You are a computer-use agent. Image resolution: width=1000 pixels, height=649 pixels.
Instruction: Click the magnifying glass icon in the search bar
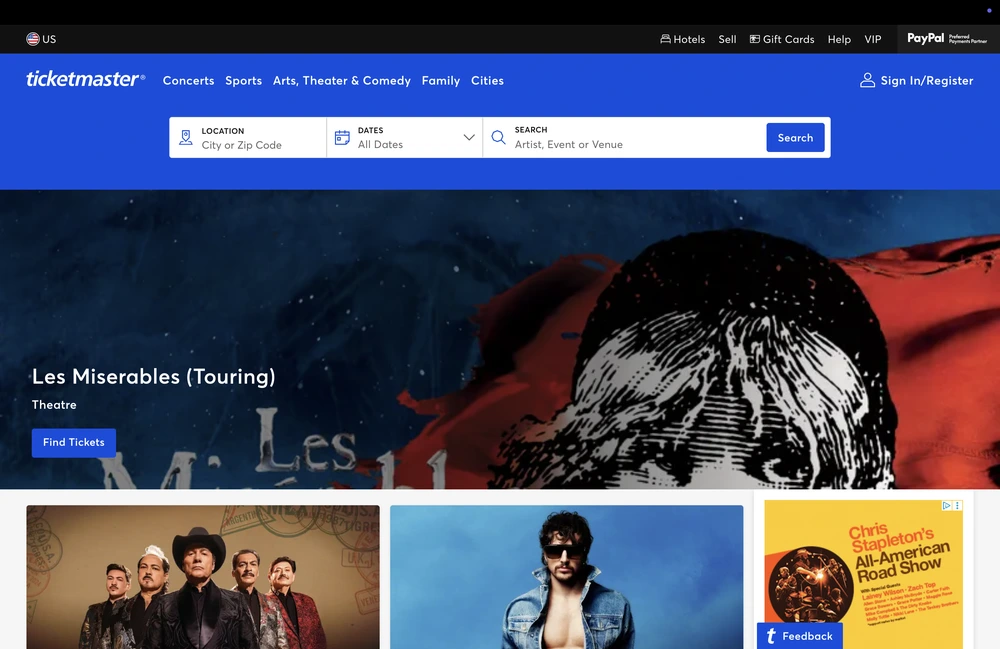(498, 137)
